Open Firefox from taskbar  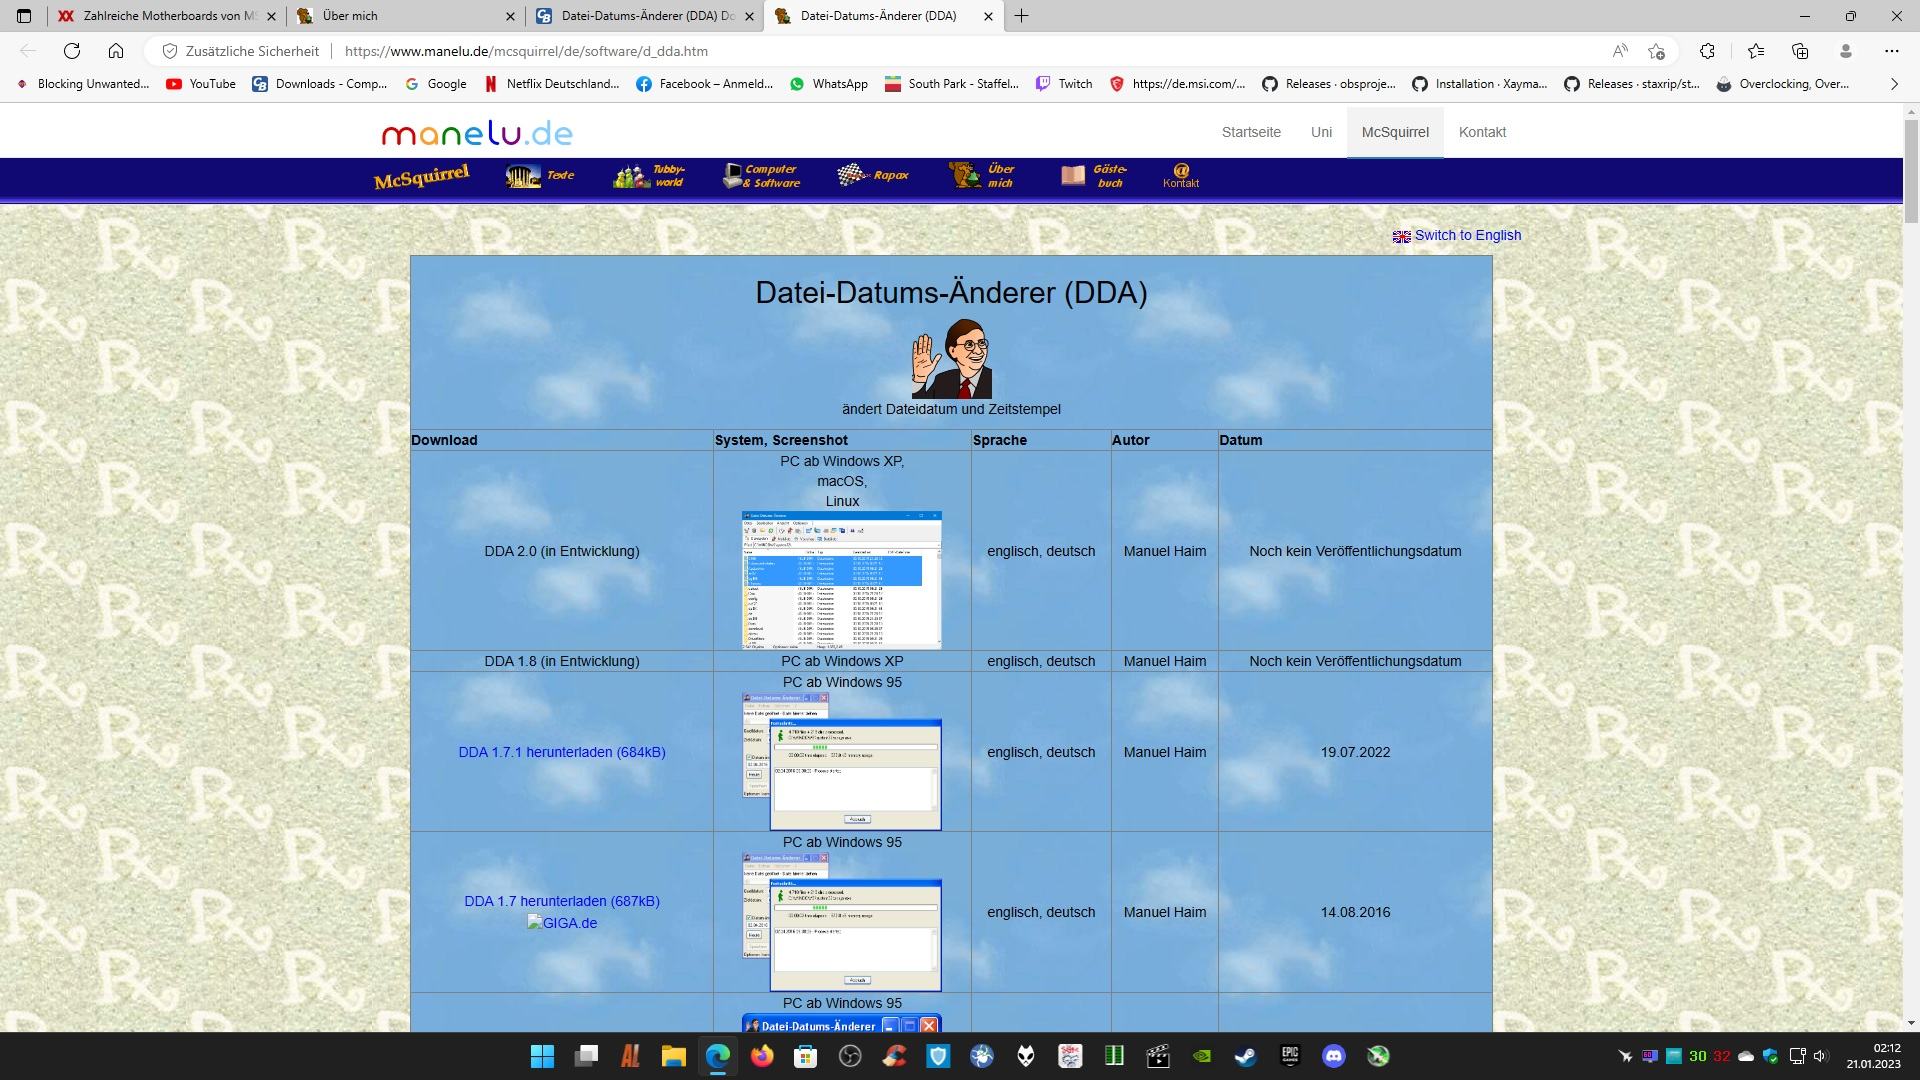click(x=762, y=1056)
